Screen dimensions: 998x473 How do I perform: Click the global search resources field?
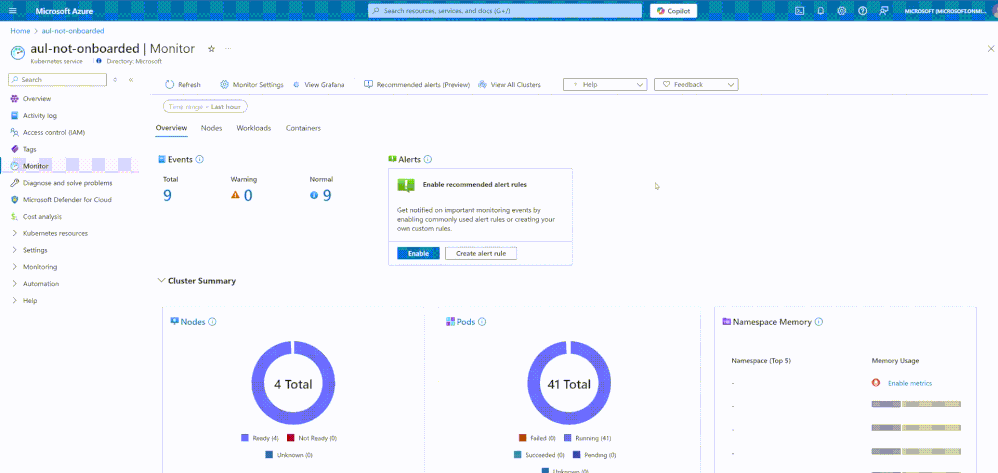pos(505,11)
